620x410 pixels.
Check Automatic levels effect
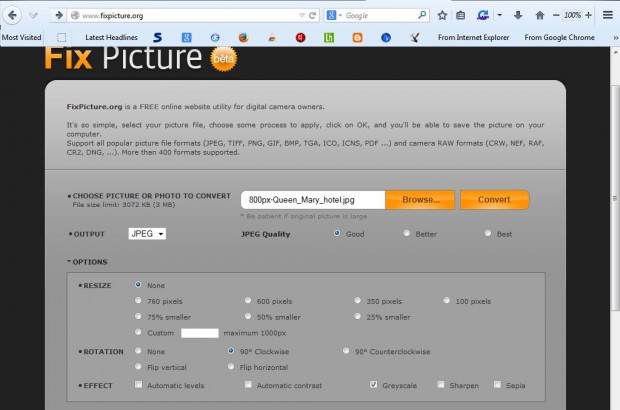(138, 384)
